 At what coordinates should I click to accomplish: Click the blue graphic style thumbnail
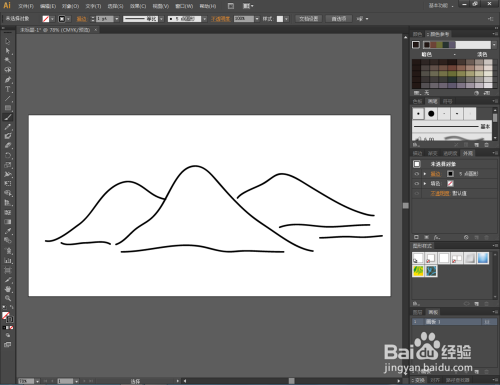click(x=483, y=258)
